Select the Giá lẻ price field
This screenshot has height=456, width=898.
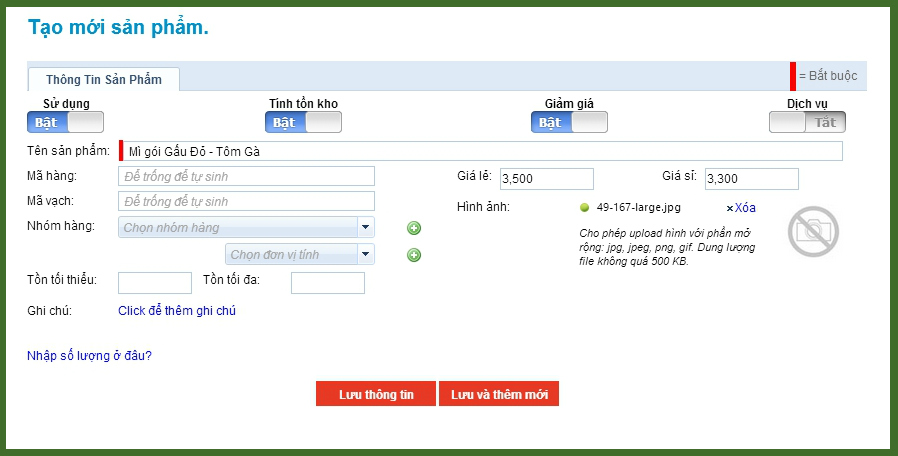pyautogui.click(x=546, y=179)
